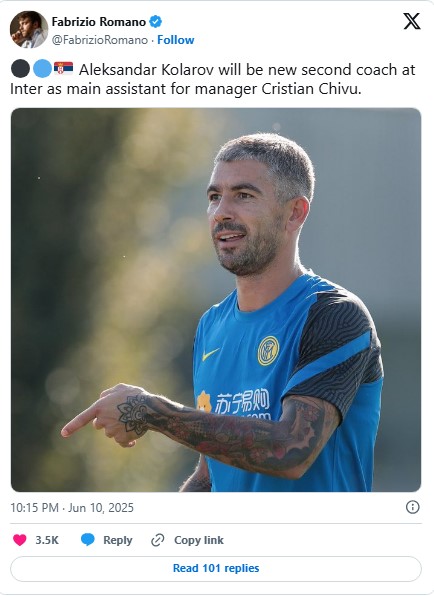Image resolution: width=434 pixels, height=596 pixels.
Task: Click the Serbian flag emoji
Action: coord(63,68)
